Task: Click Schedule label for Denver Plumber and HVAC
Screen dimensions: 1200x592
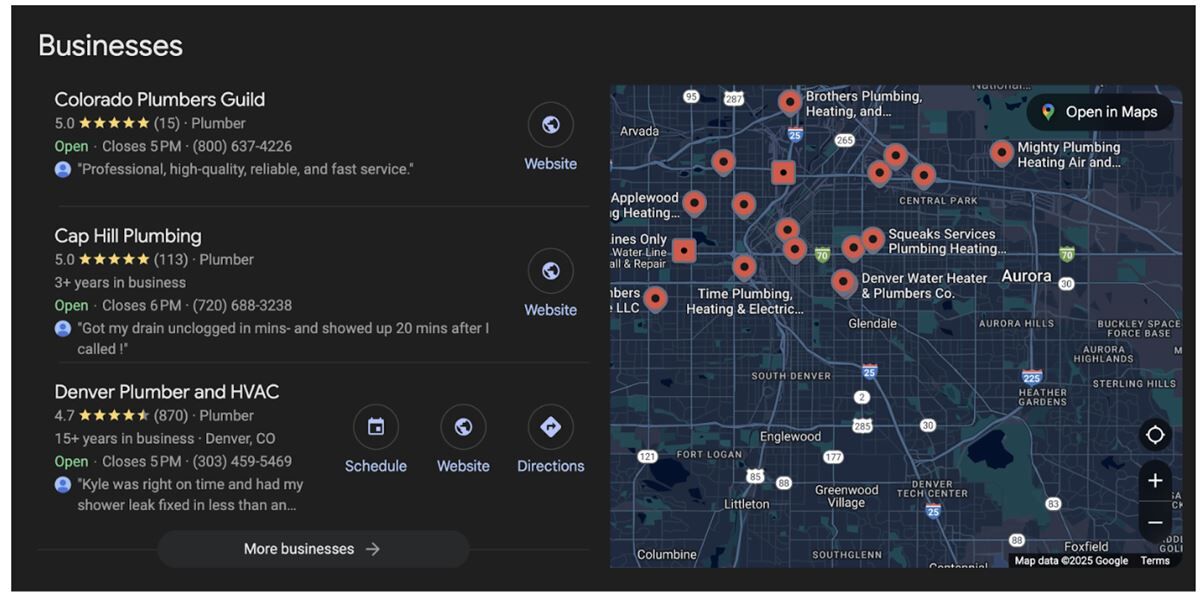Action: pyautogui.click(x=376, y=466)
